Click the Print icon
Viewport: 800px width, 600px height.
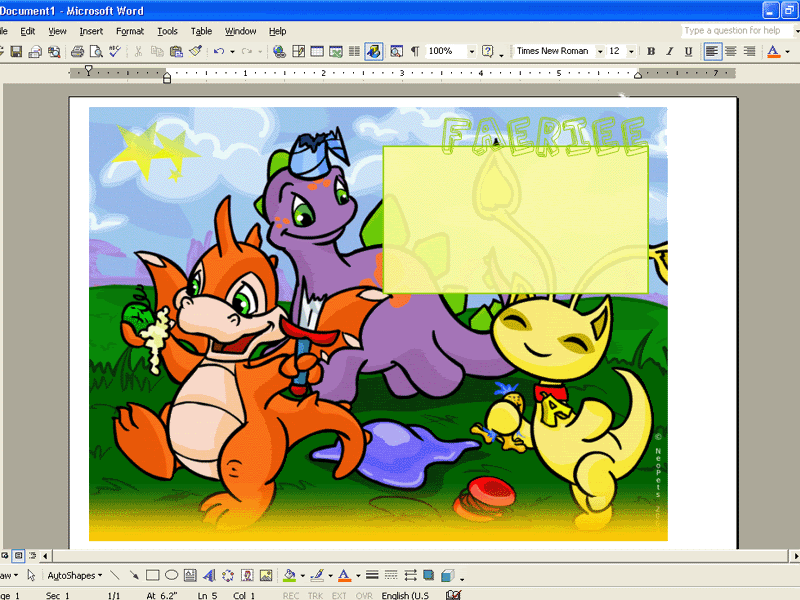point(78,51)
